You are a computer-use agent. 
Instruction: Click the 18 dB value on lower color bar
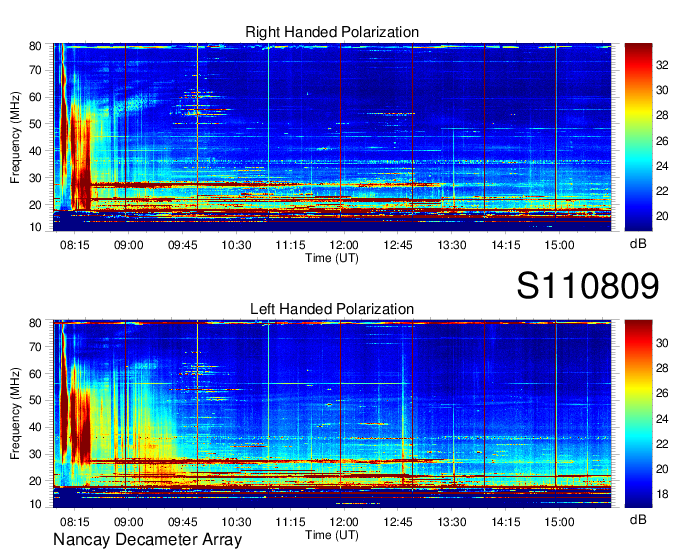(x=662, y=494)
